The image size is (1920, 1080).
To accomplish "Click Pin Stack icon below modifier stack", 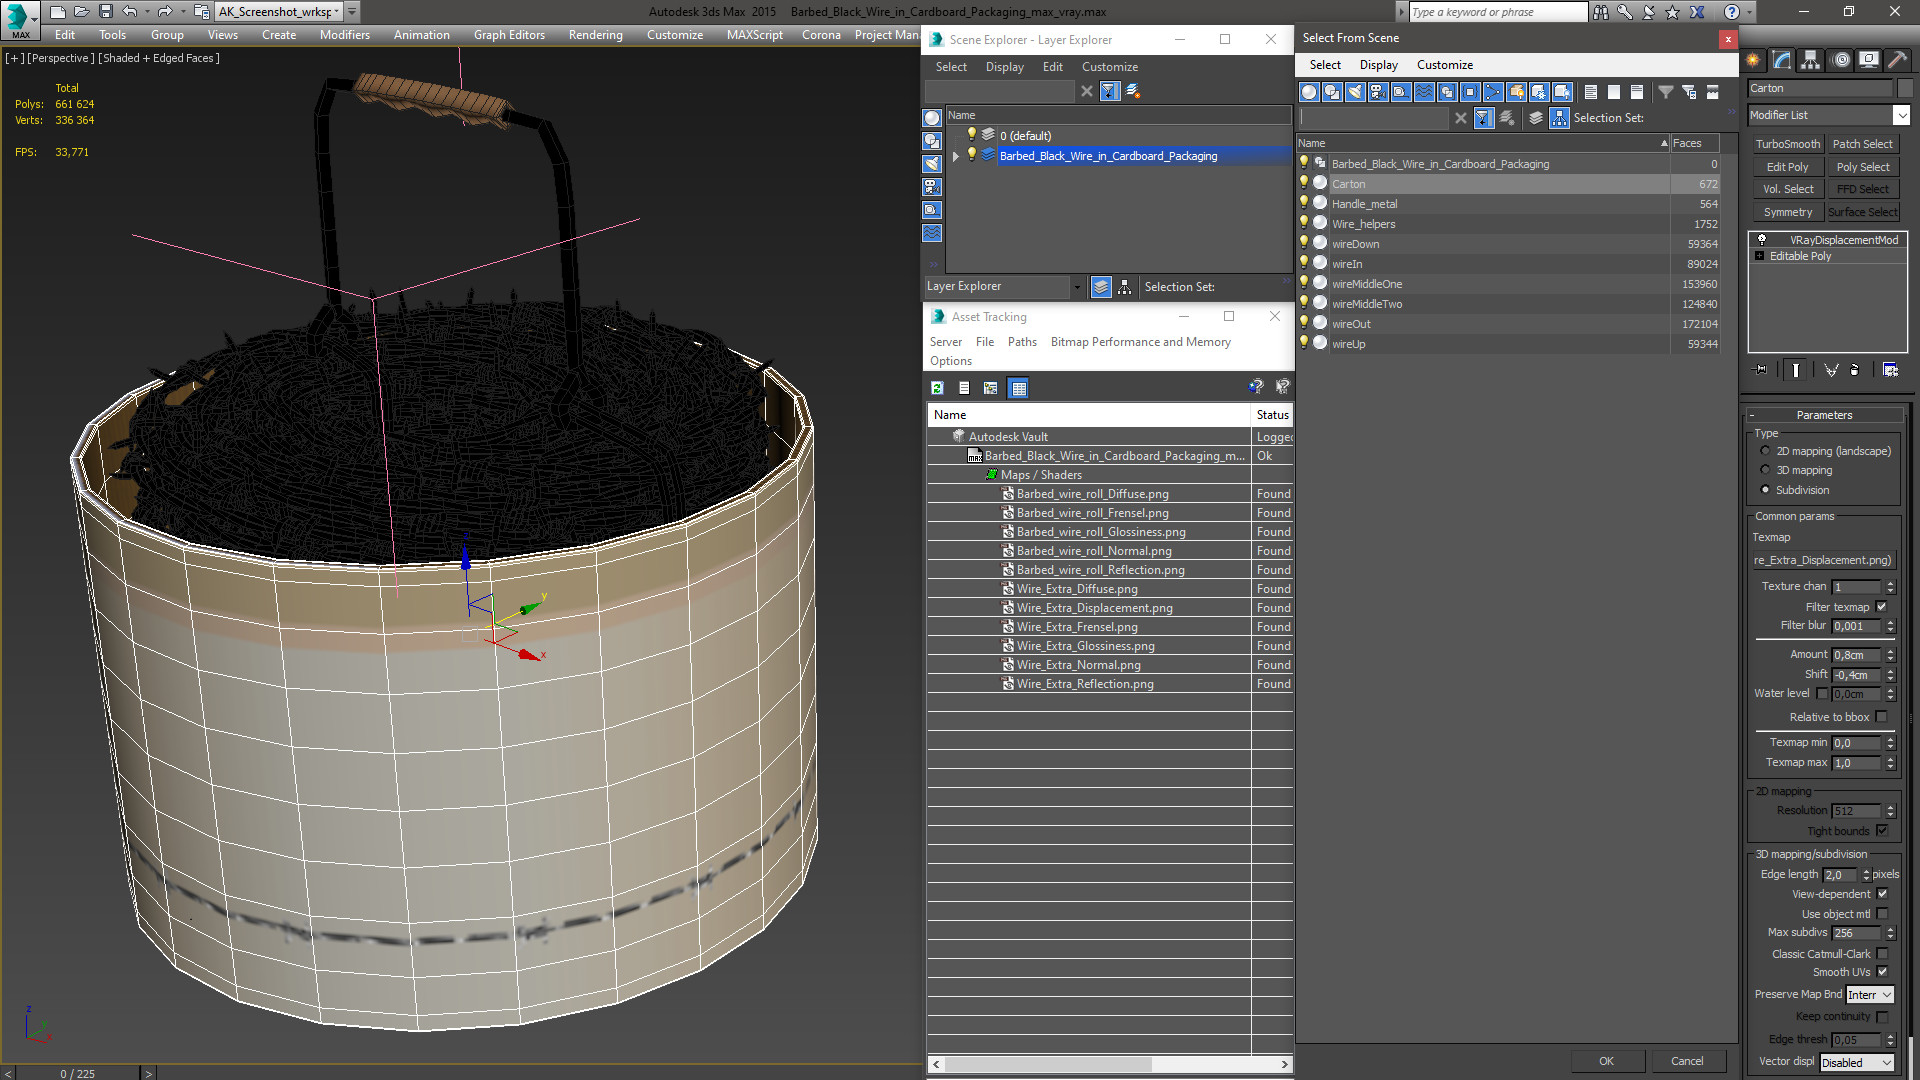I will pos(1761,370).
